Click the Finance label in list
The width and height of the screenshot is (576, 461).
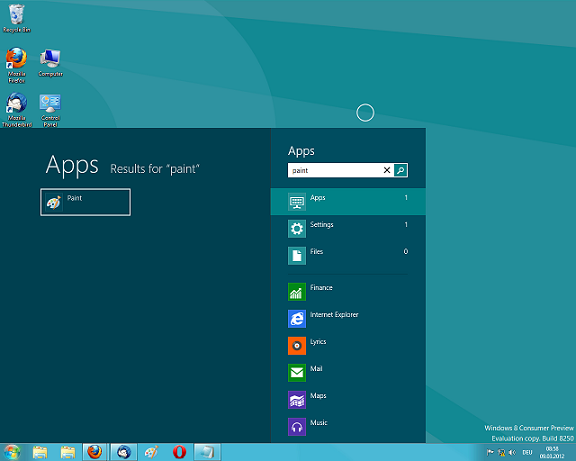(x=321, y=288)
